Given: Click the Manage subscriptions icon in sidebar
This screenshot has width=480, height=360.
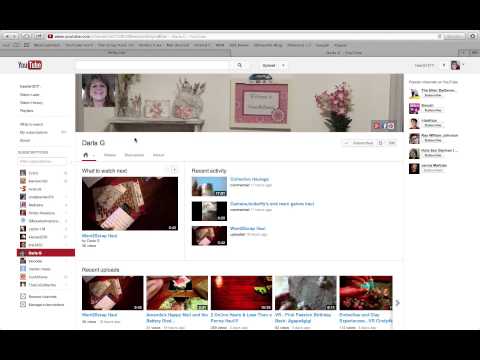Looking at the screenshot, I should (23, 304).
